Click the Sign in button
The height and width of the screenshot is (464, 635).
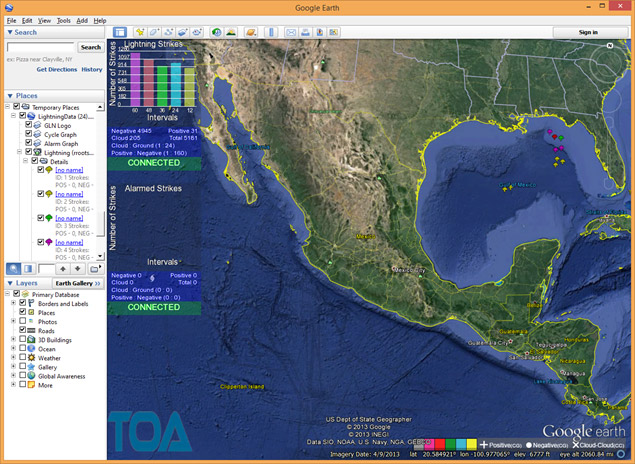pos(588,32)
